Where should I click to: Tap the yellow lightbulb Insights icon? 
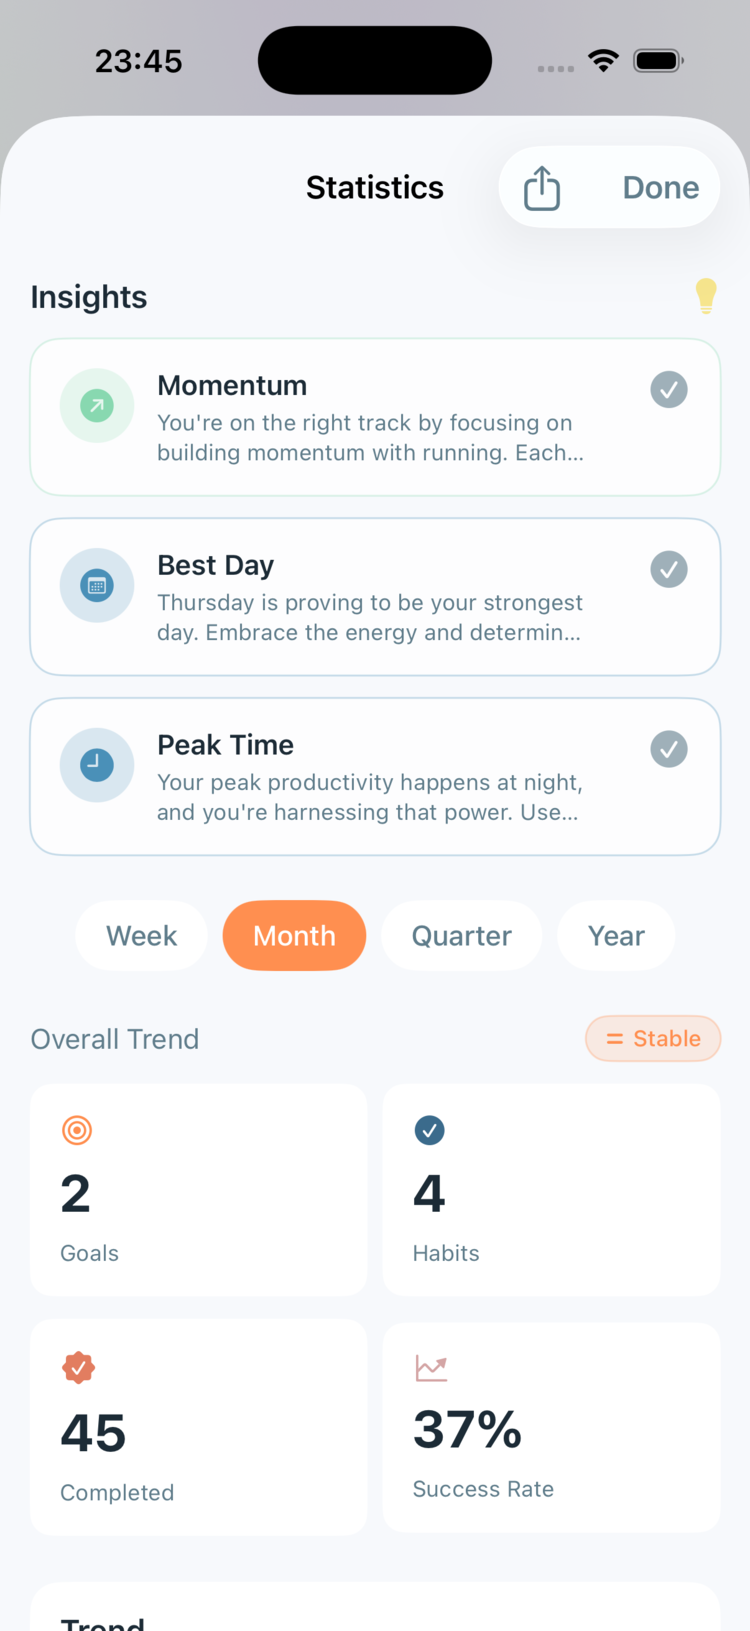tap(706, 296)
